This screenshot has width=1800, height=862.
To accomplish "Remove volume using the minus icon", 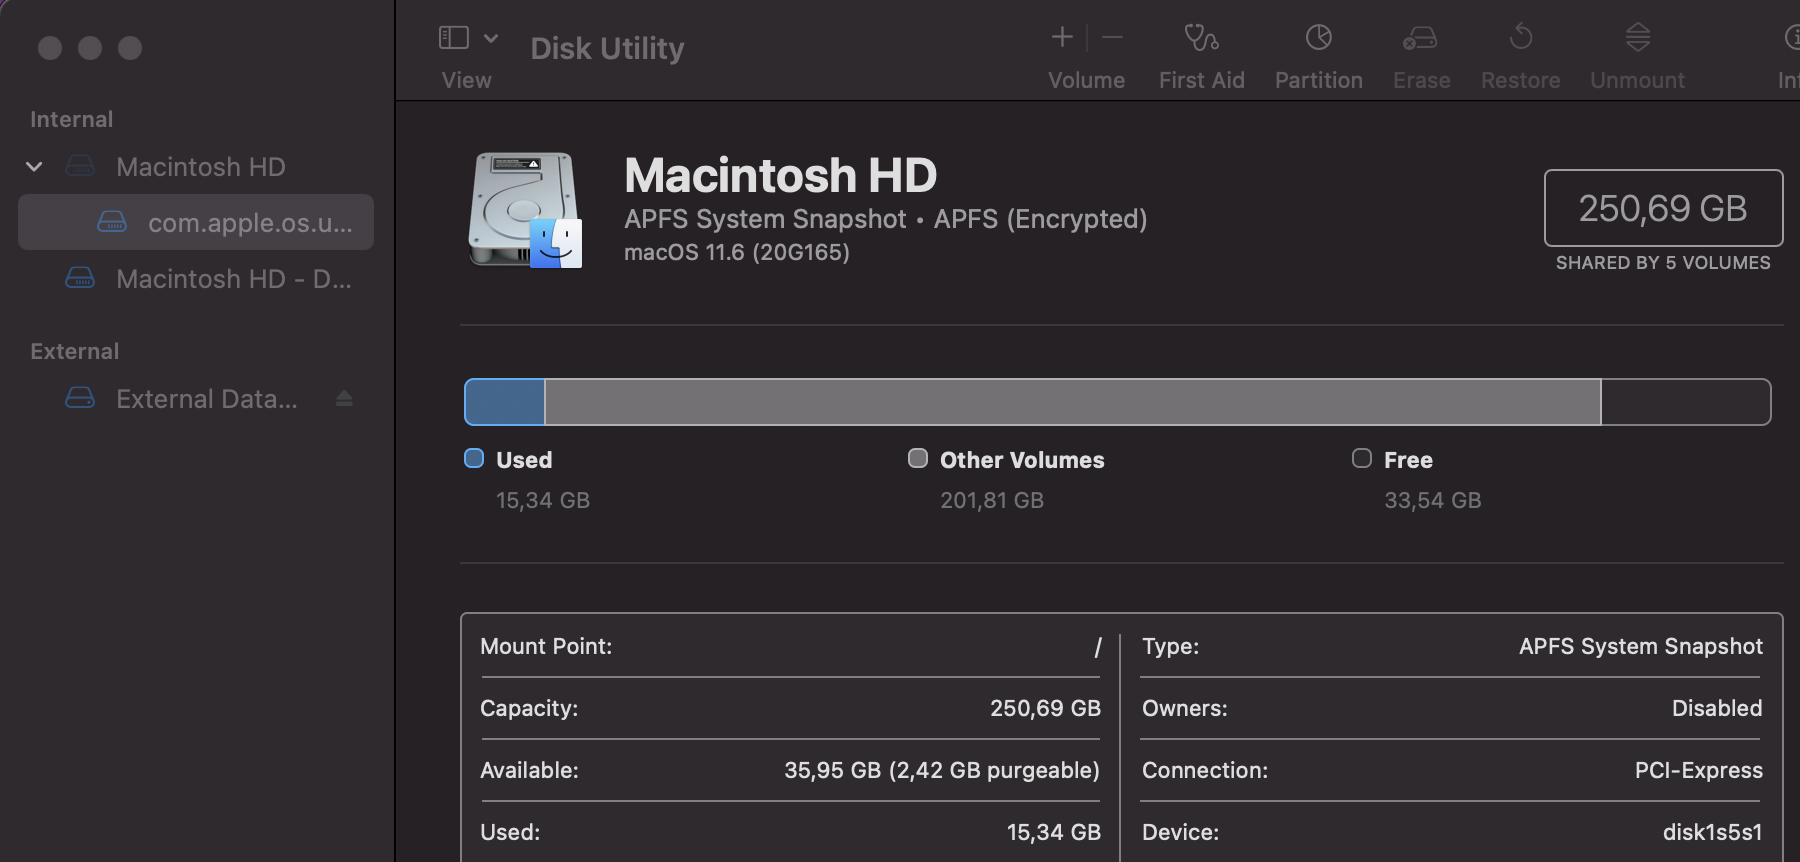I will click(1112, 38).
